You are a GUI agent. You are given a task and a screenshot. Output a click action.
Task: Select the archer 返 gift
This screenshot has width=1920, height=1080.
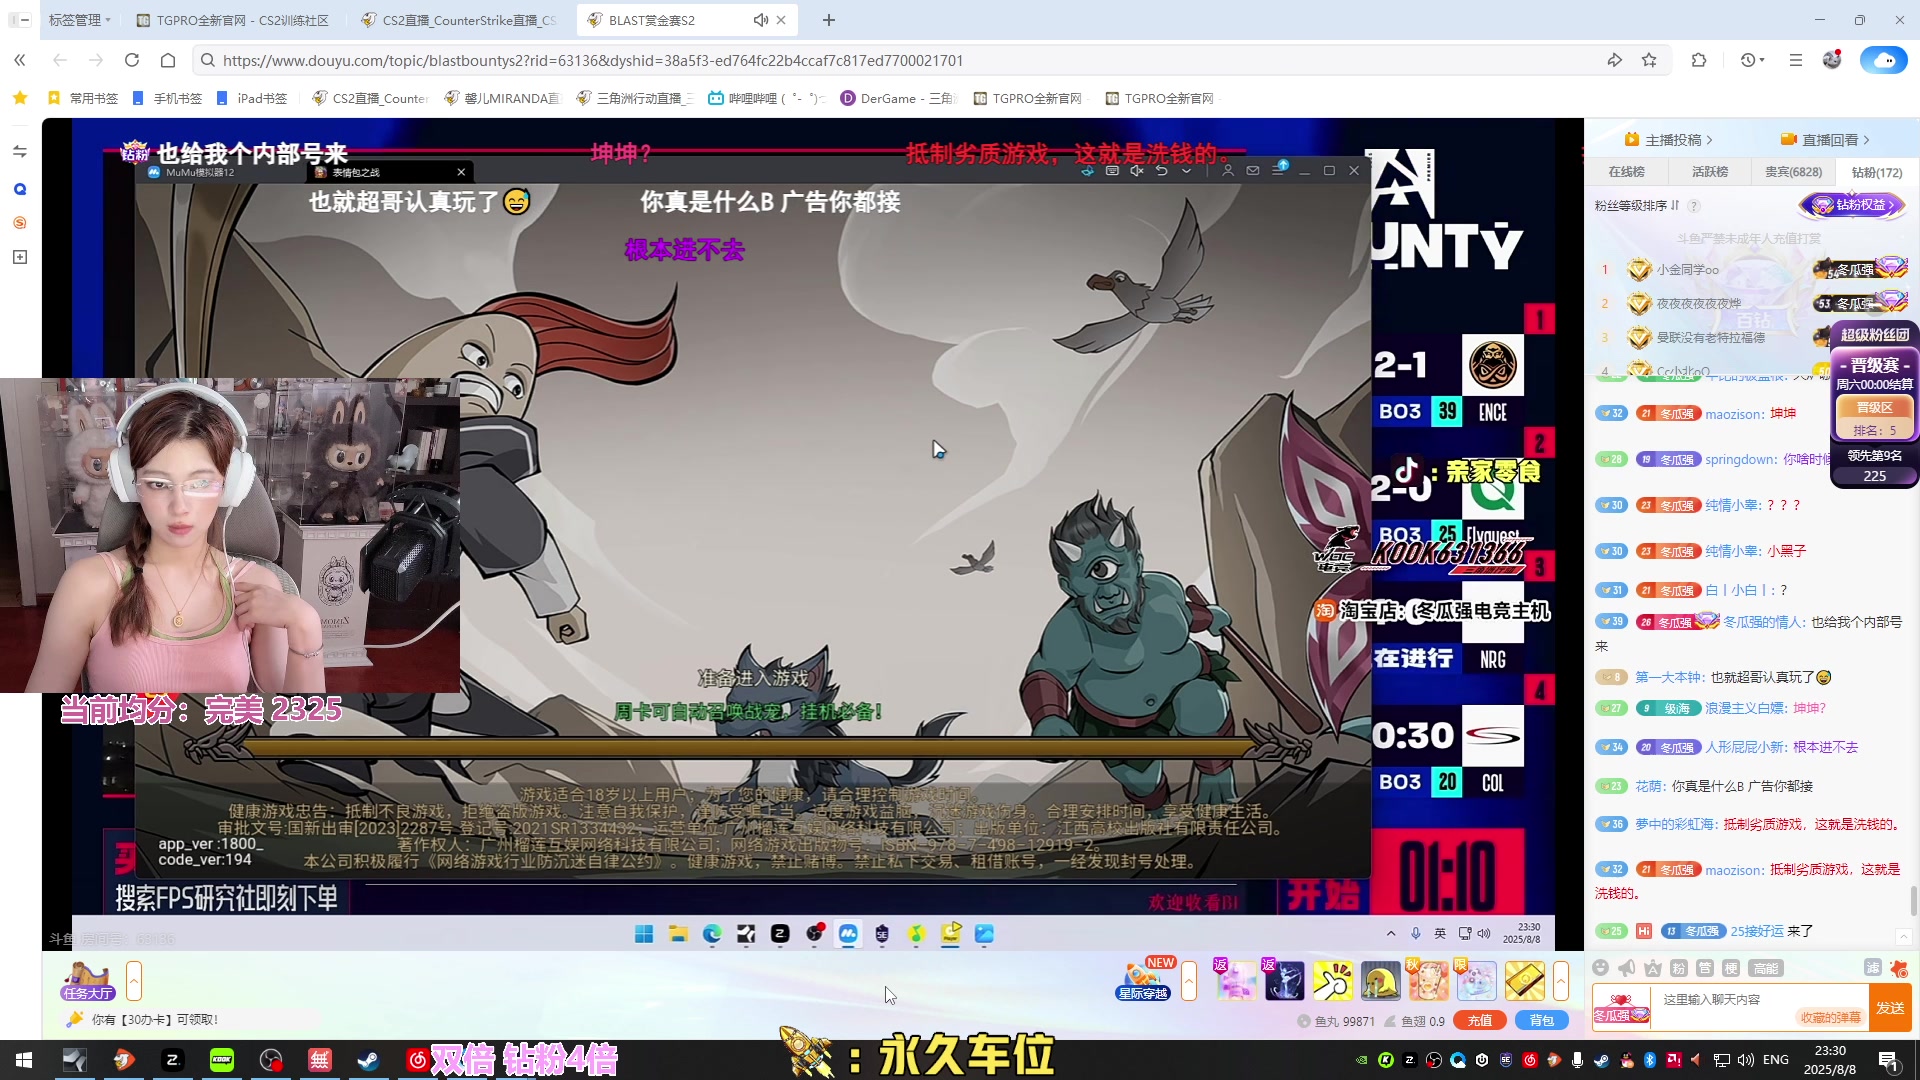(x=1284, y=980)
